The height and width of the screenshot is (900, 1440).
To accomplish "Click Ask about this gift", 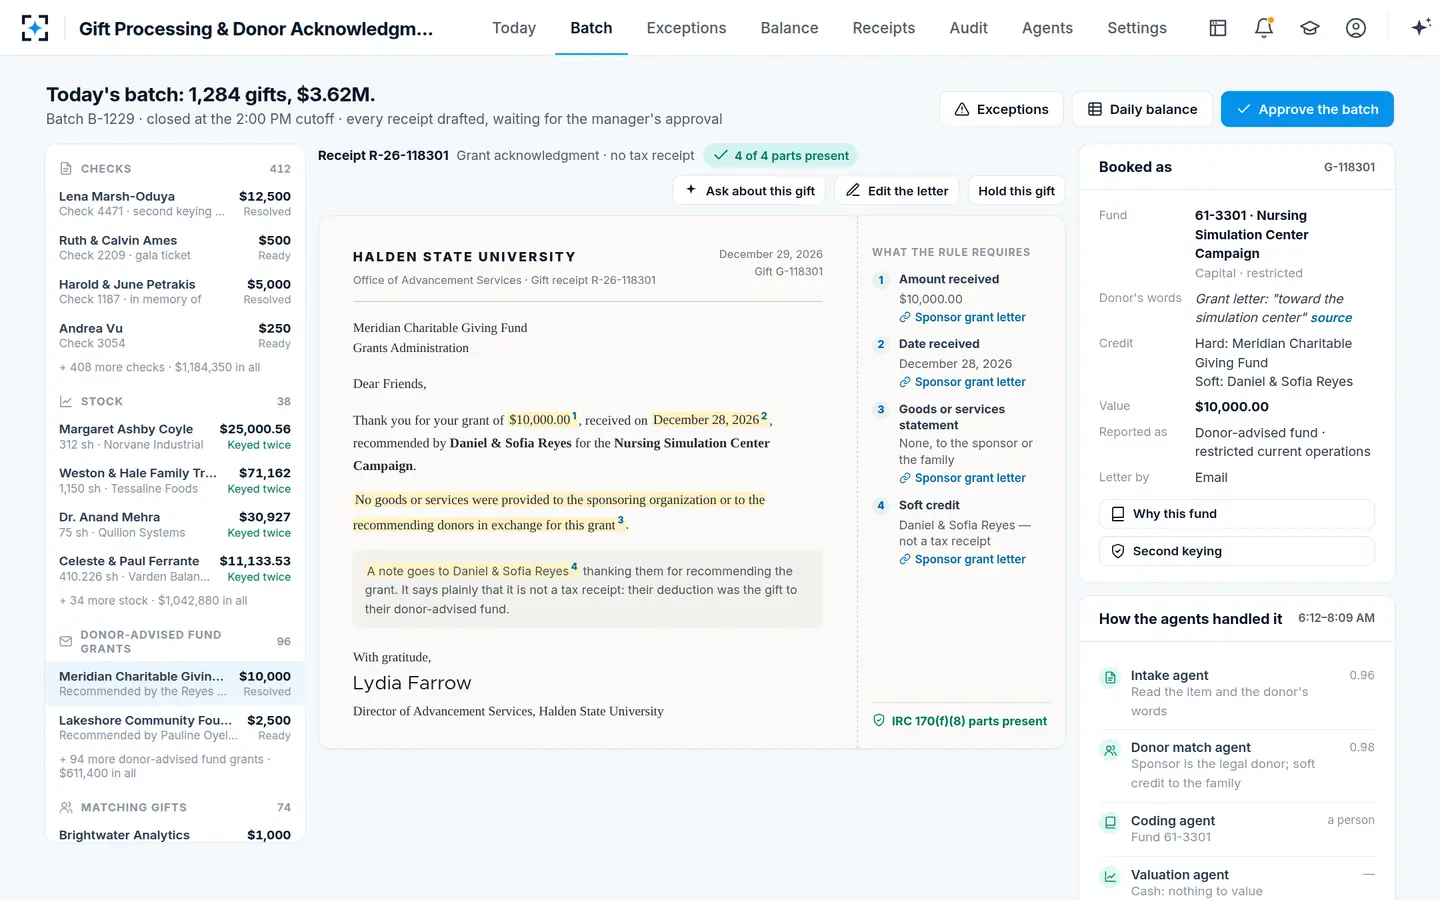I will tap(750, 191).
